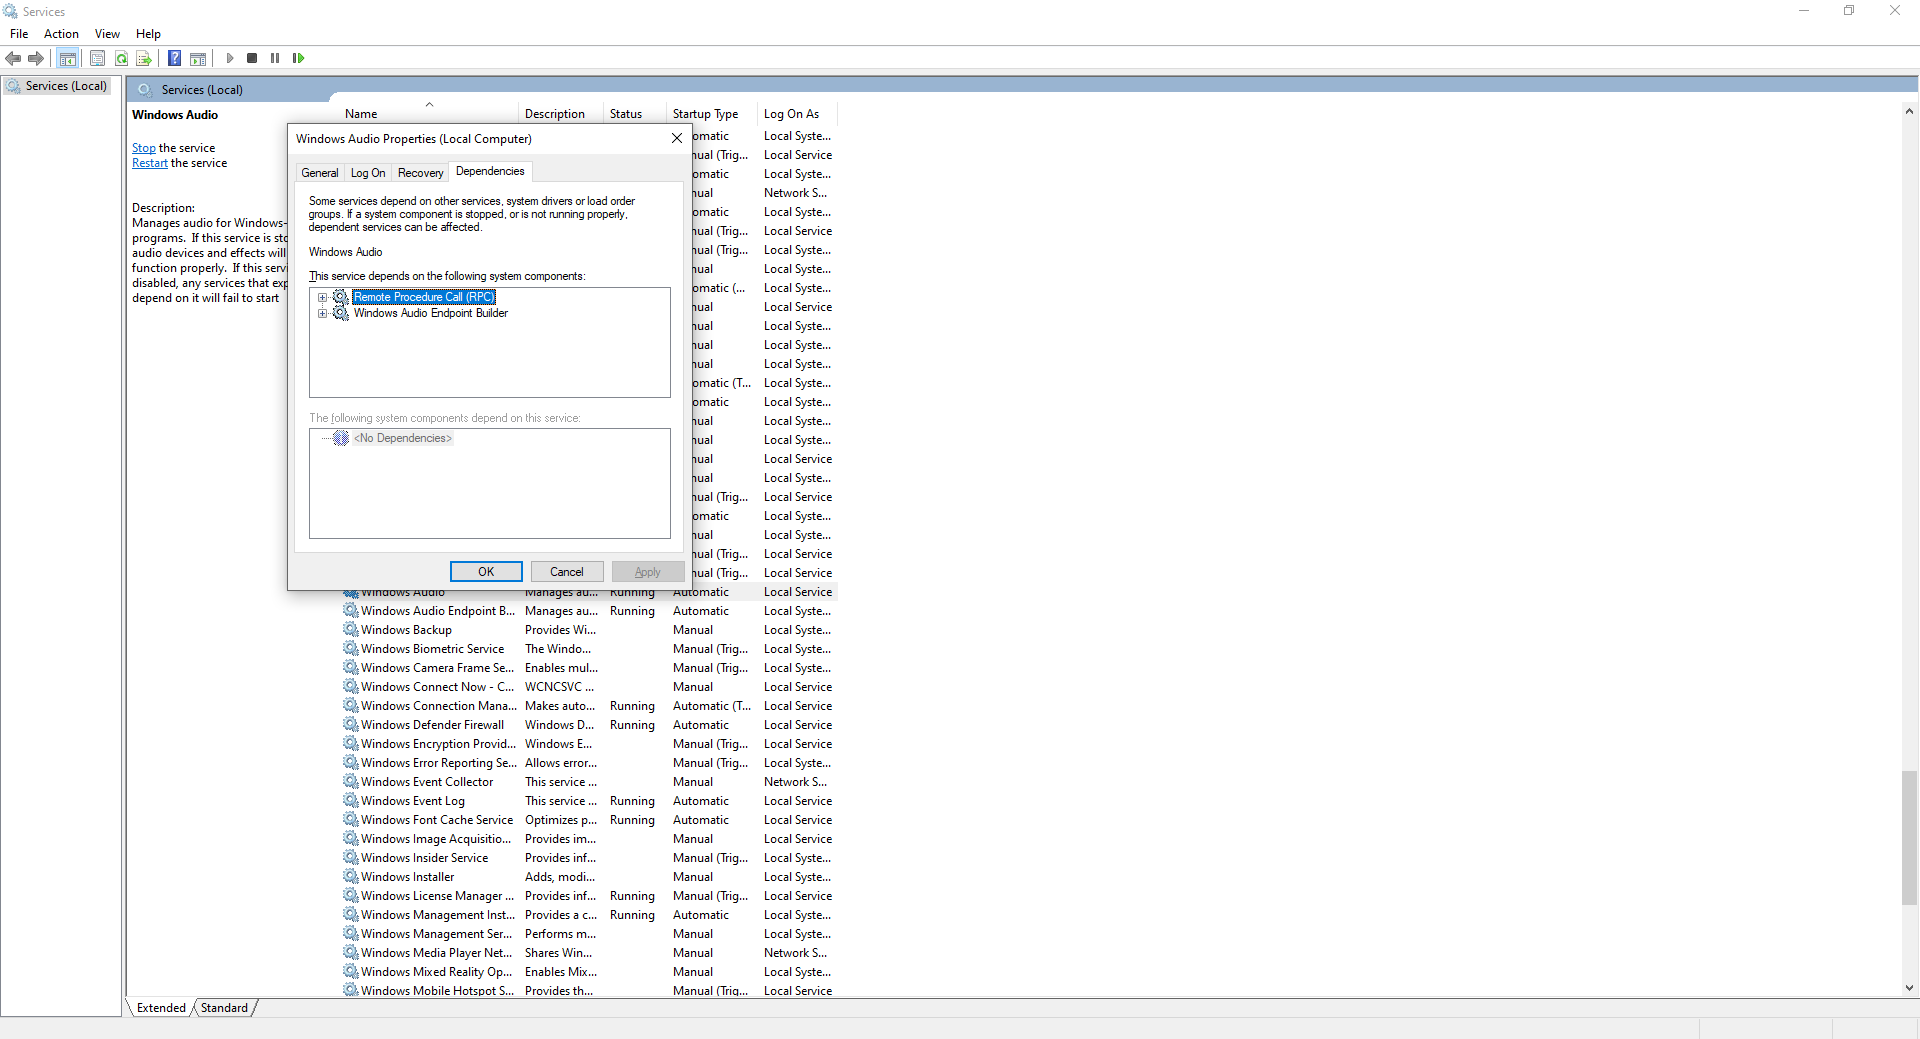Open the Help toolbar icon
Image resolution: width=1920 pixels, height=1039 pixels.
pos(174,58)
